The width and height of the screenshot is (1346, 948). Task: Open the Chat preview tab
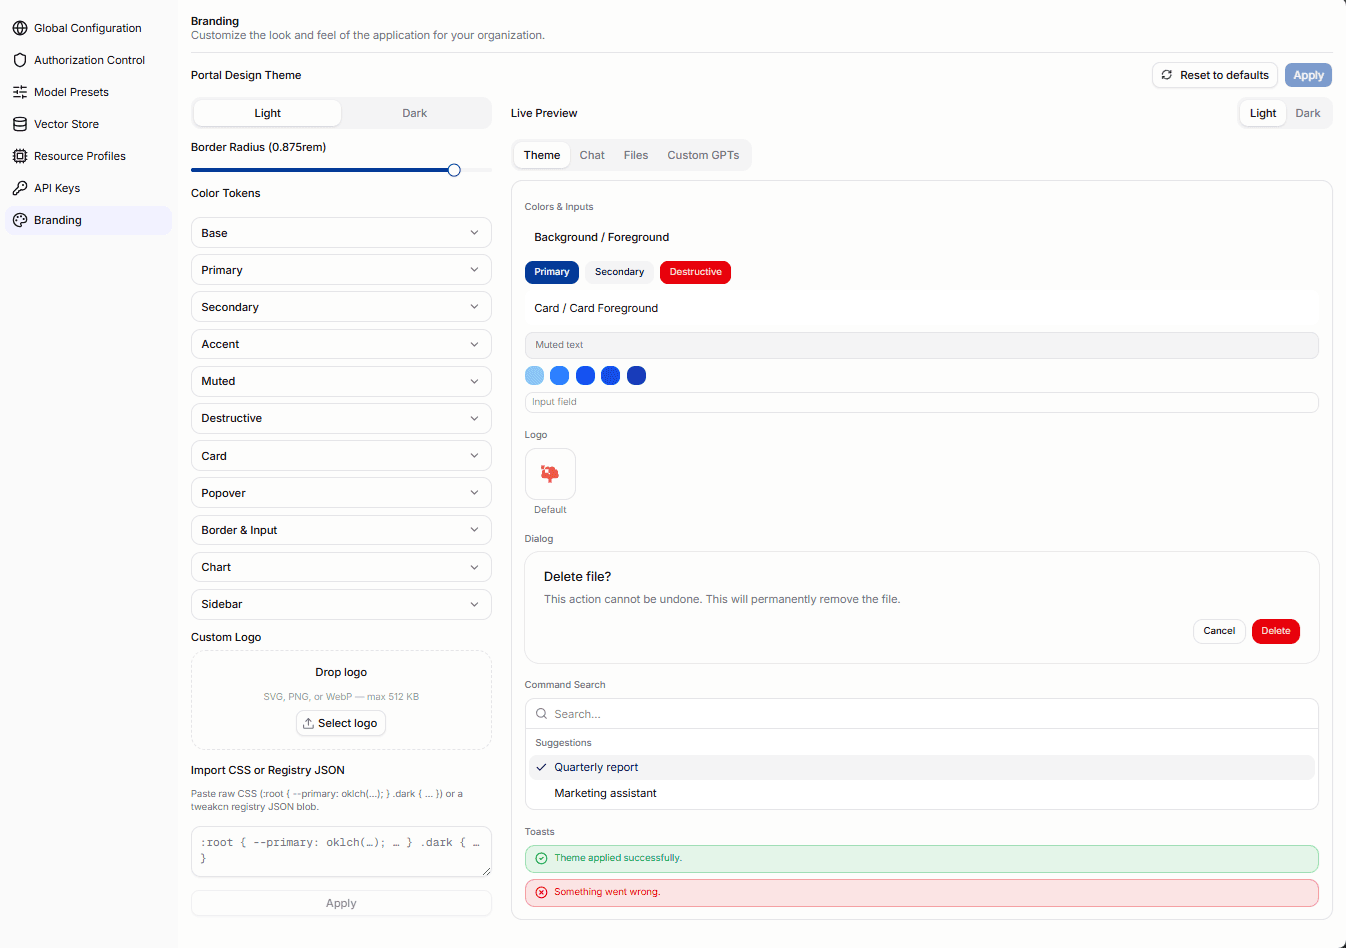point(592,155)
